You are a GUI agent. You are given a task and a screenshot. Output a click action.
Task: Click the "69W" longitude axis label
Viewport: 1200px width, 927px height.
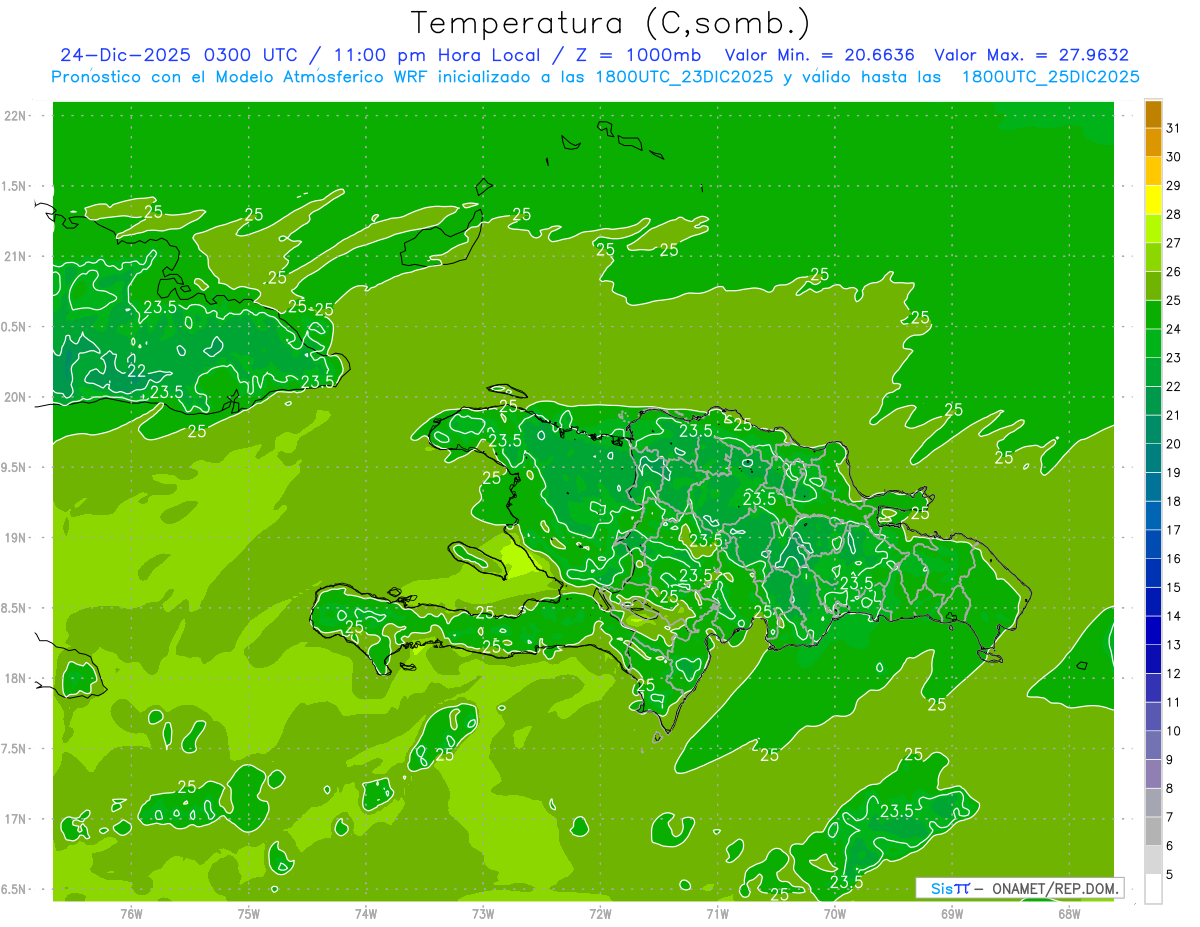click(952, 913)
